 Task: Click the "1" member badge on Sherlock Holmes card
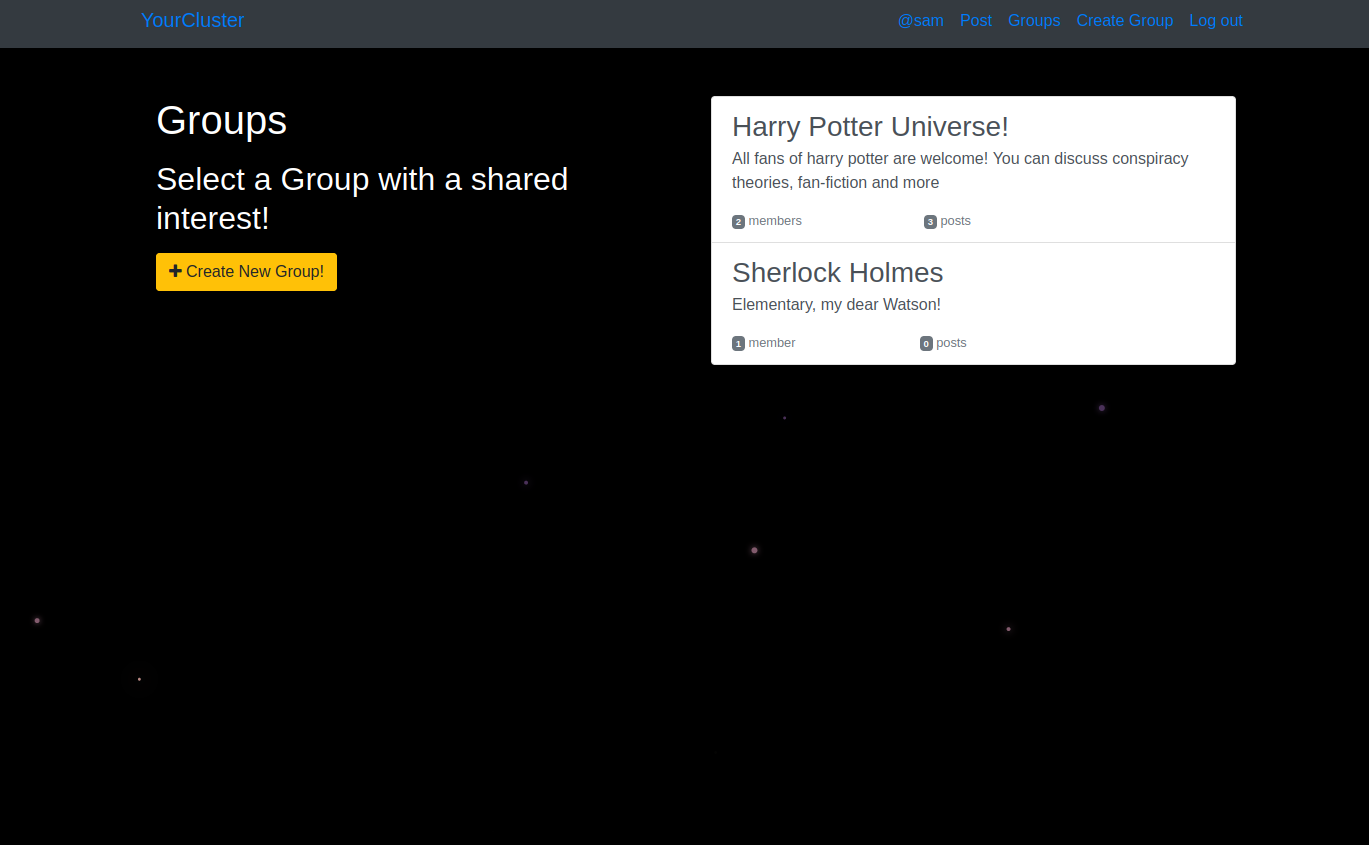[738, 343]
